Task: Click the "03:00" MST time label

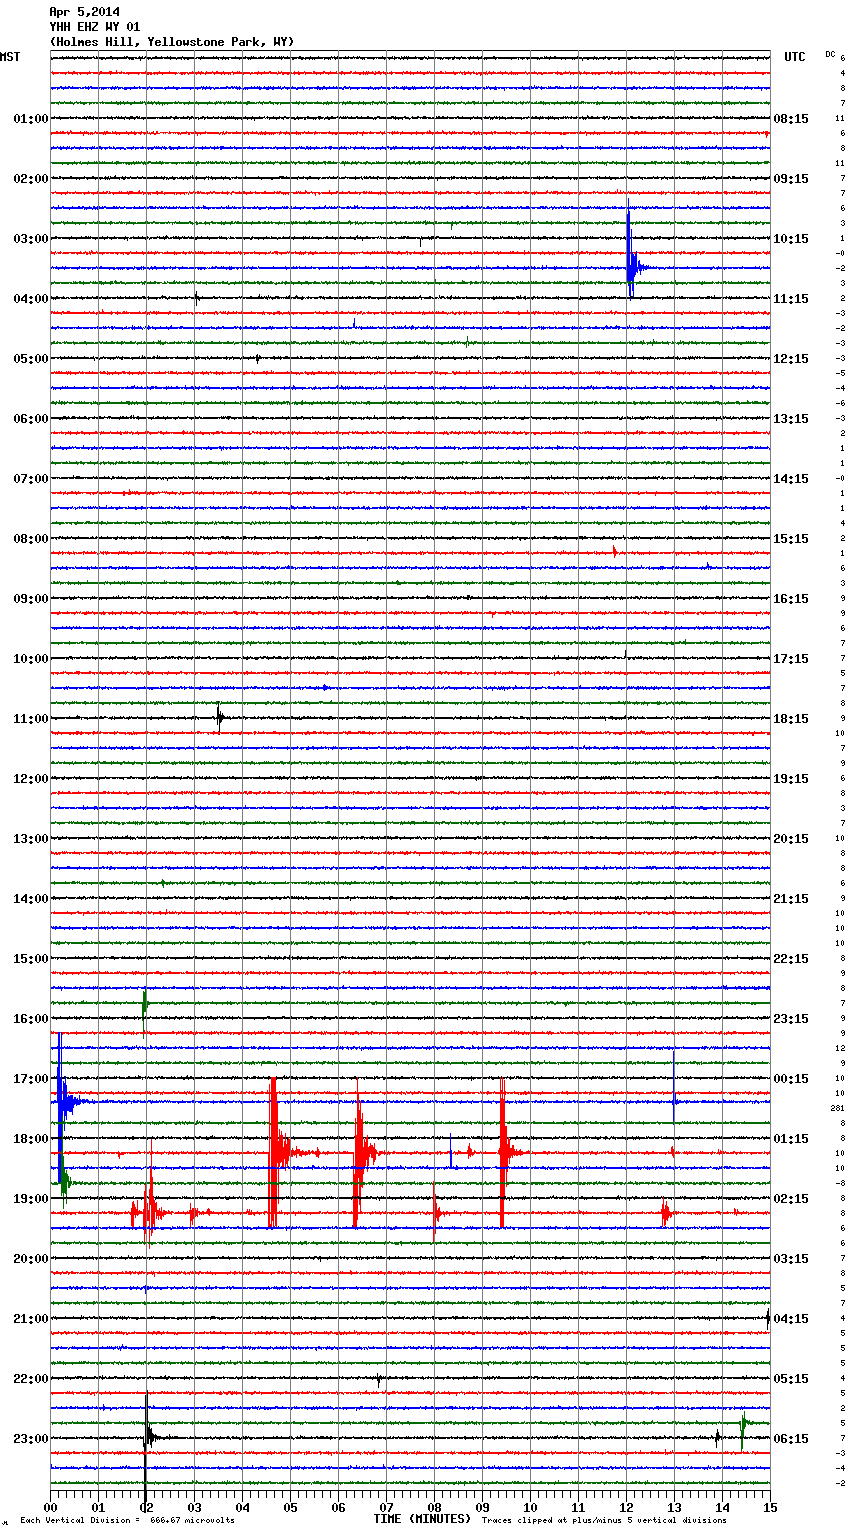Action: pyautogui.click(x=31, y=239)
